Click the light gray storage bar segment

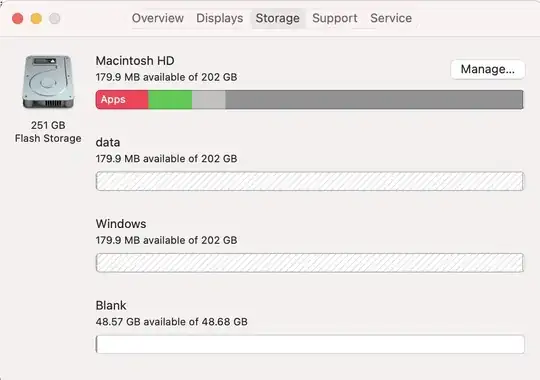pyautogui.click(x=209, y=100)
